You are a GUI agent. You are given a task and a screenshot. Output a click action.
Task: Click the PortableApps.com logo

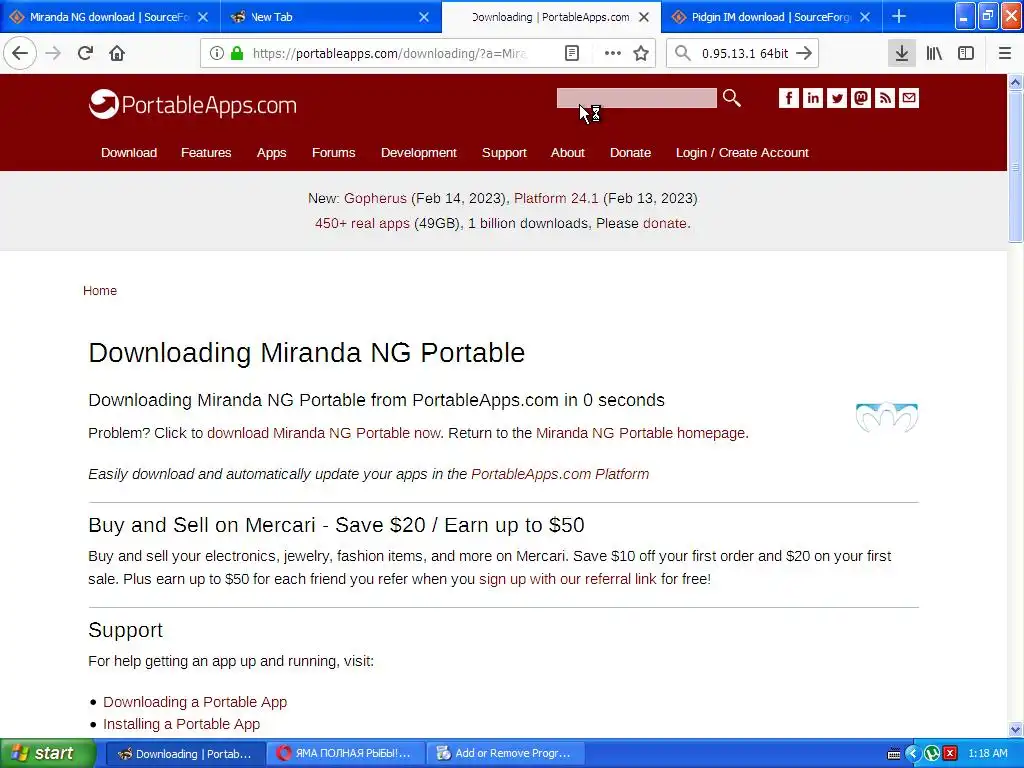tap(193, 104)
